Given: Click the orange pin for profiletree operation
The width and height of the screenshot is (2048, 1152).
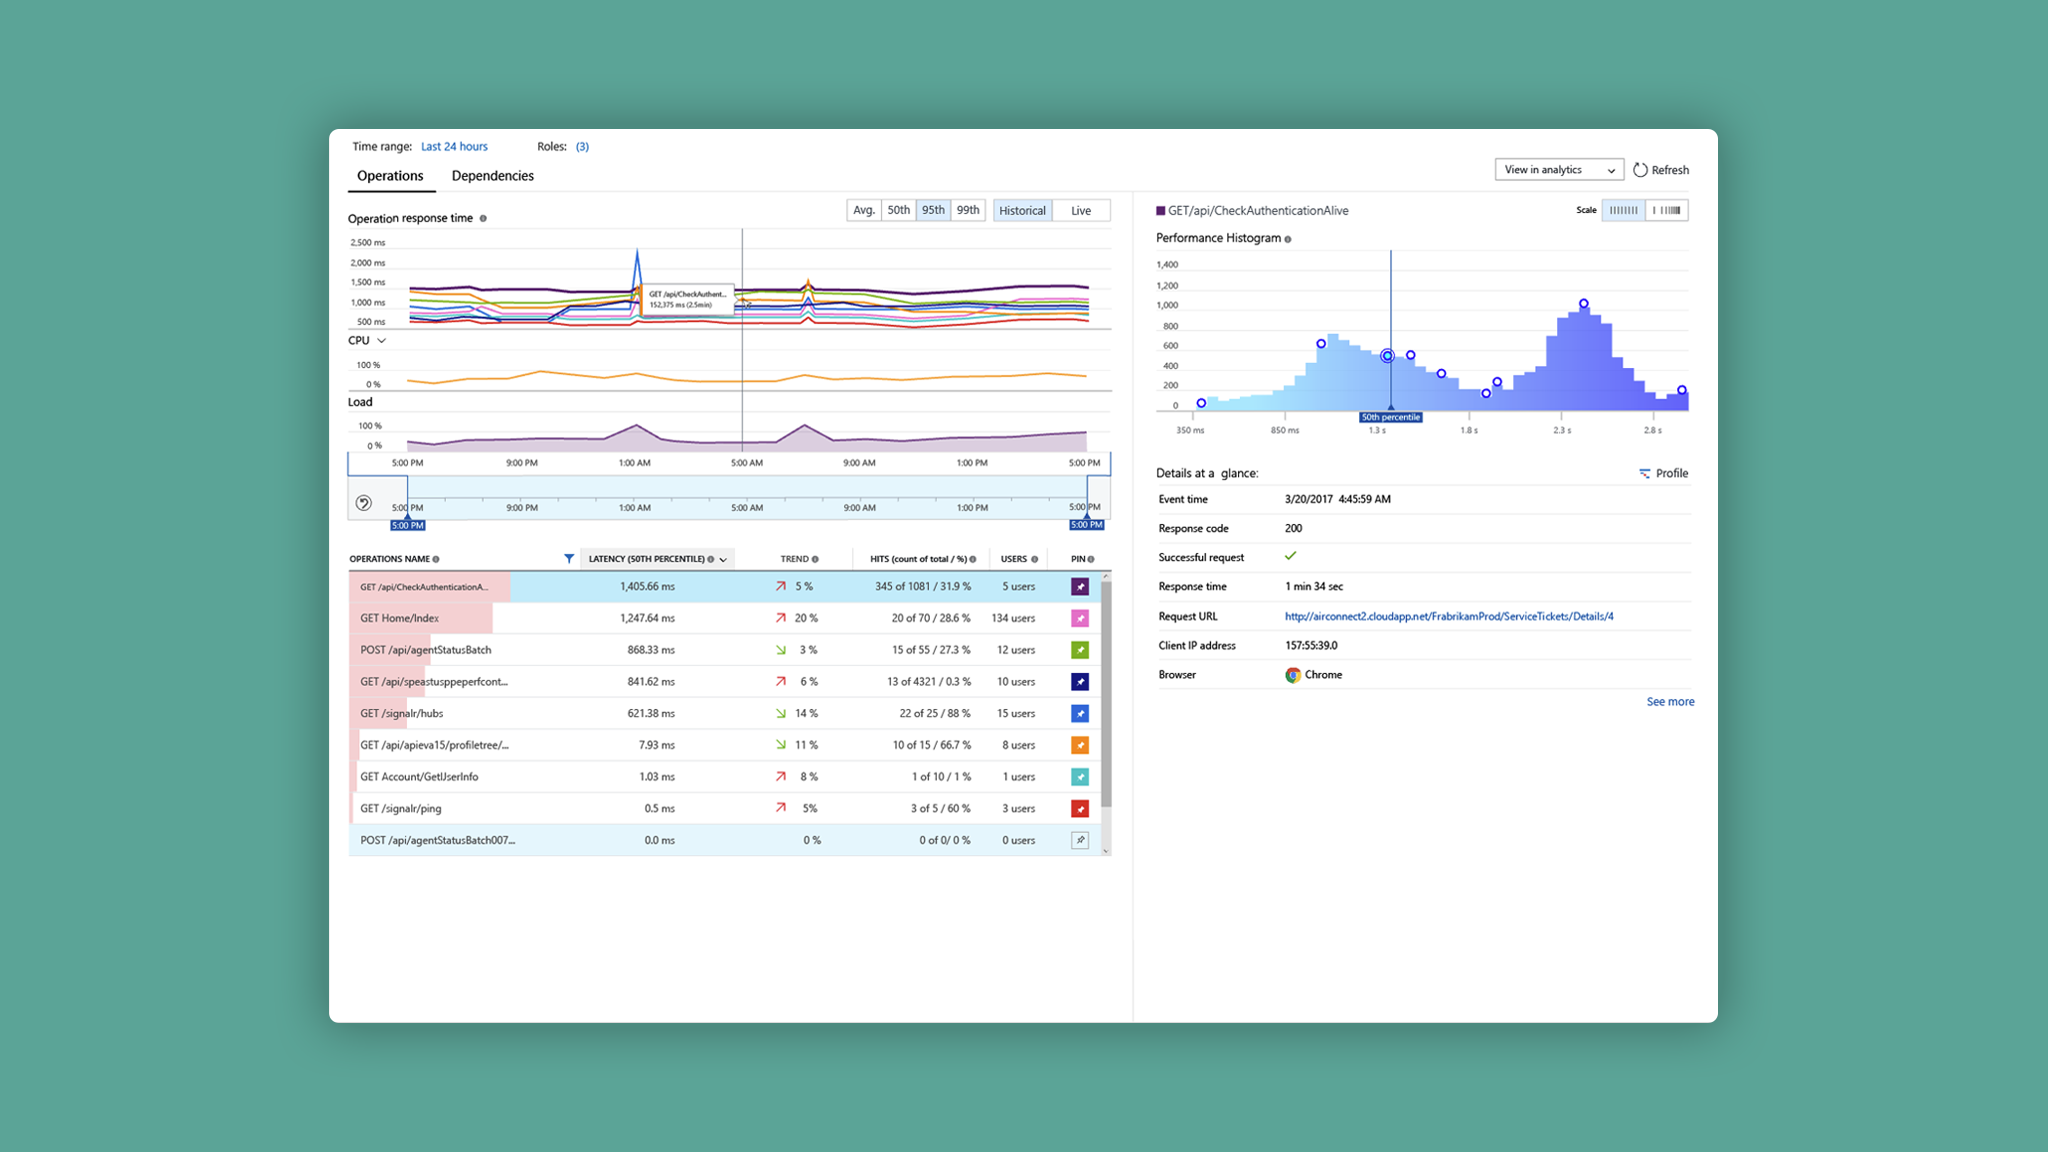Looking at the screenshot, I should [1080, 745].
